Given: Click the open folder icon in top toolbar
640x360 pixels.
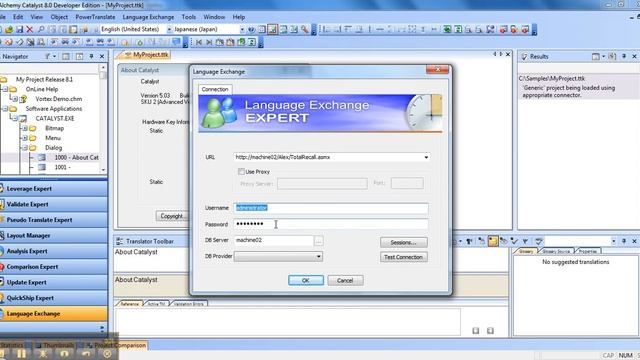Looking at the screenshot, I should click(x=9, y=29).
